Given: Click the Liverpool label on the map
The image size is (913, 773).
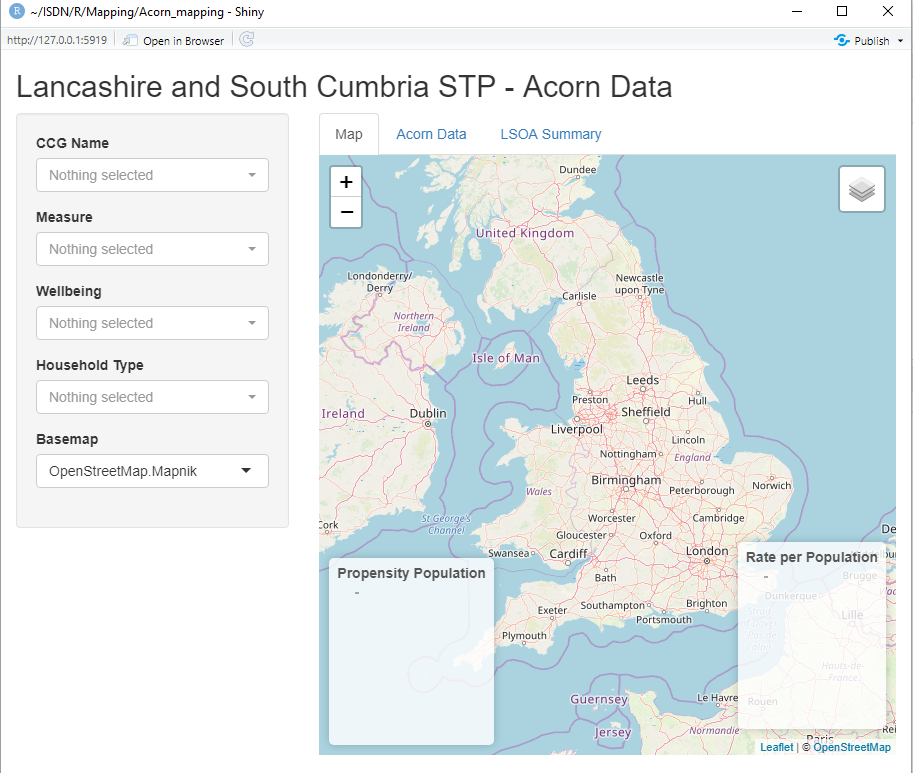Looking at the screenshot, I should [577, 430].
